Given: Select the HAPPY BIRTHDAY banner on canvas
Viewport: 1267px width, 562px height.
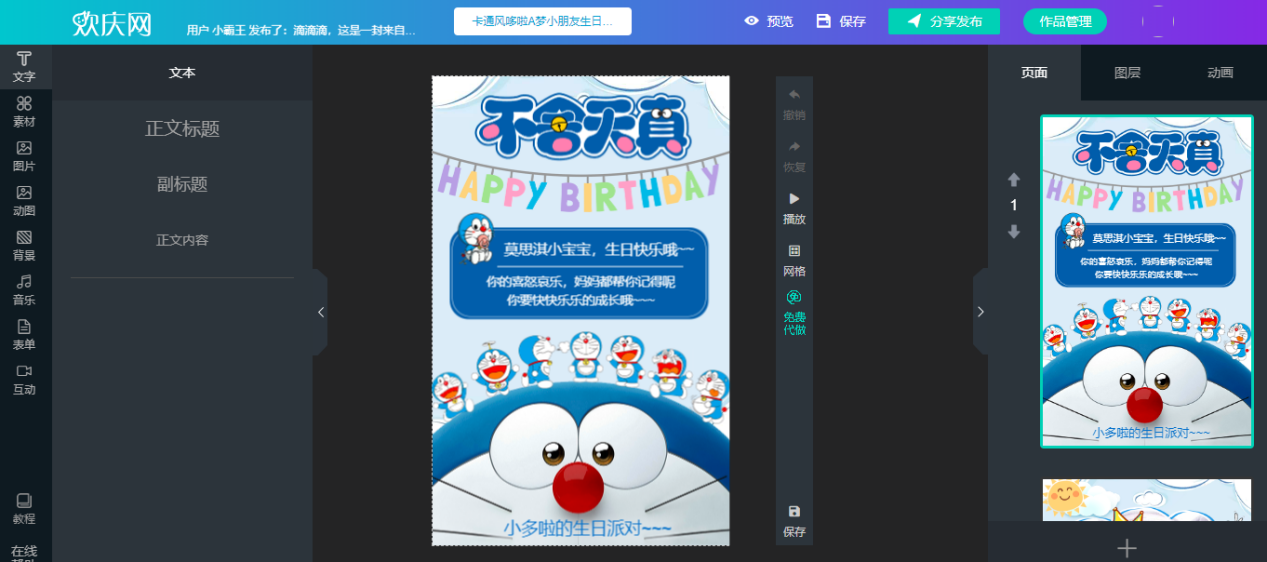Looking at the screenshot, I should point(579,187).
